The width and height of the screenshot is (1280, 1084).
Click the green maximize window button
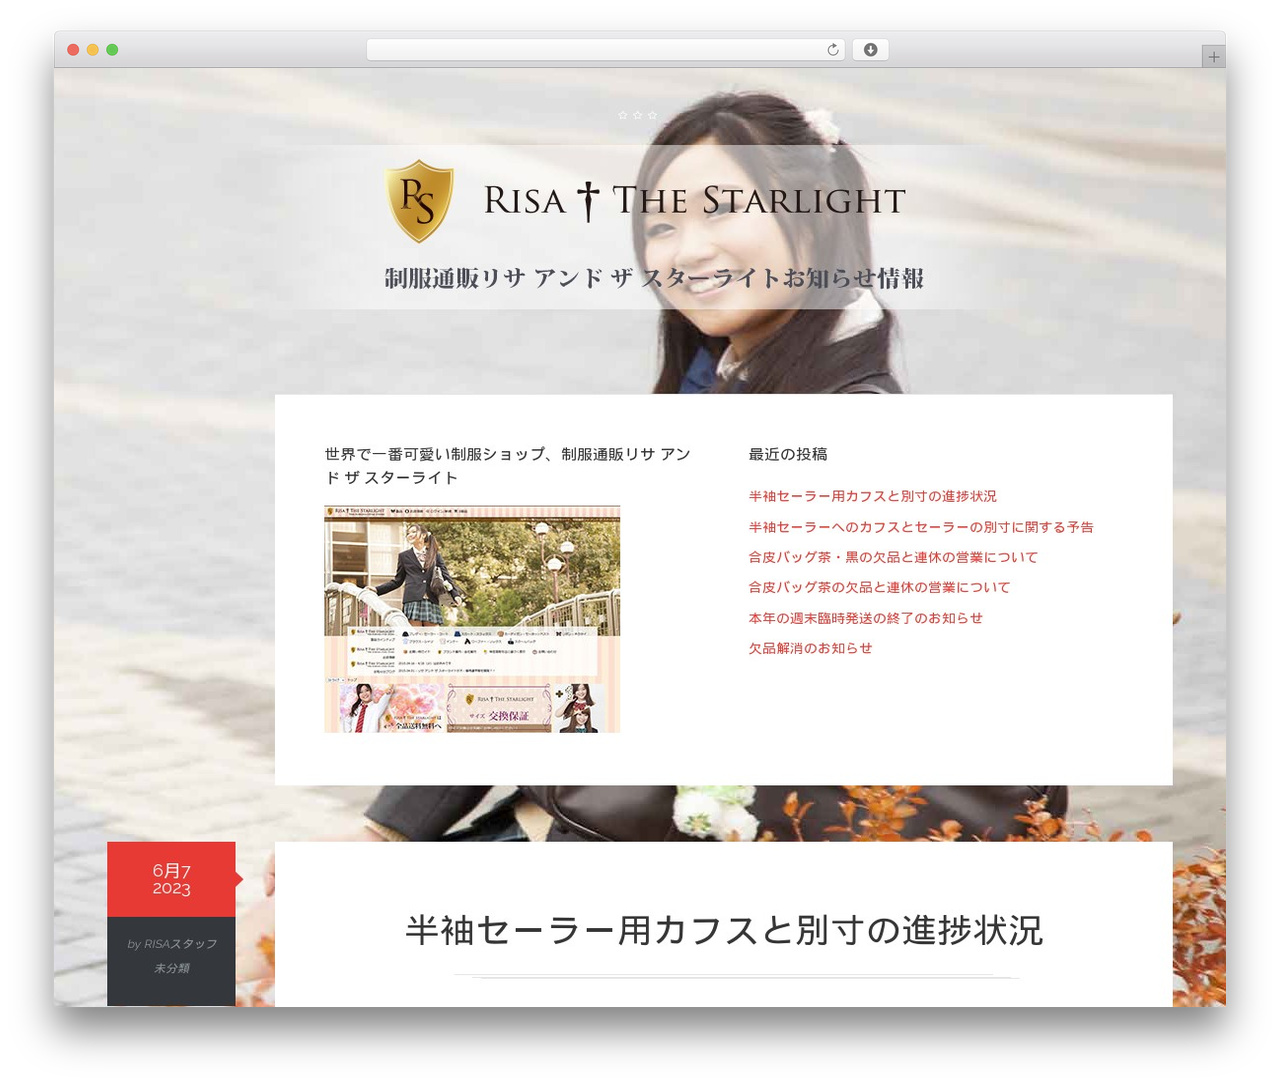(x=112, y=50)
